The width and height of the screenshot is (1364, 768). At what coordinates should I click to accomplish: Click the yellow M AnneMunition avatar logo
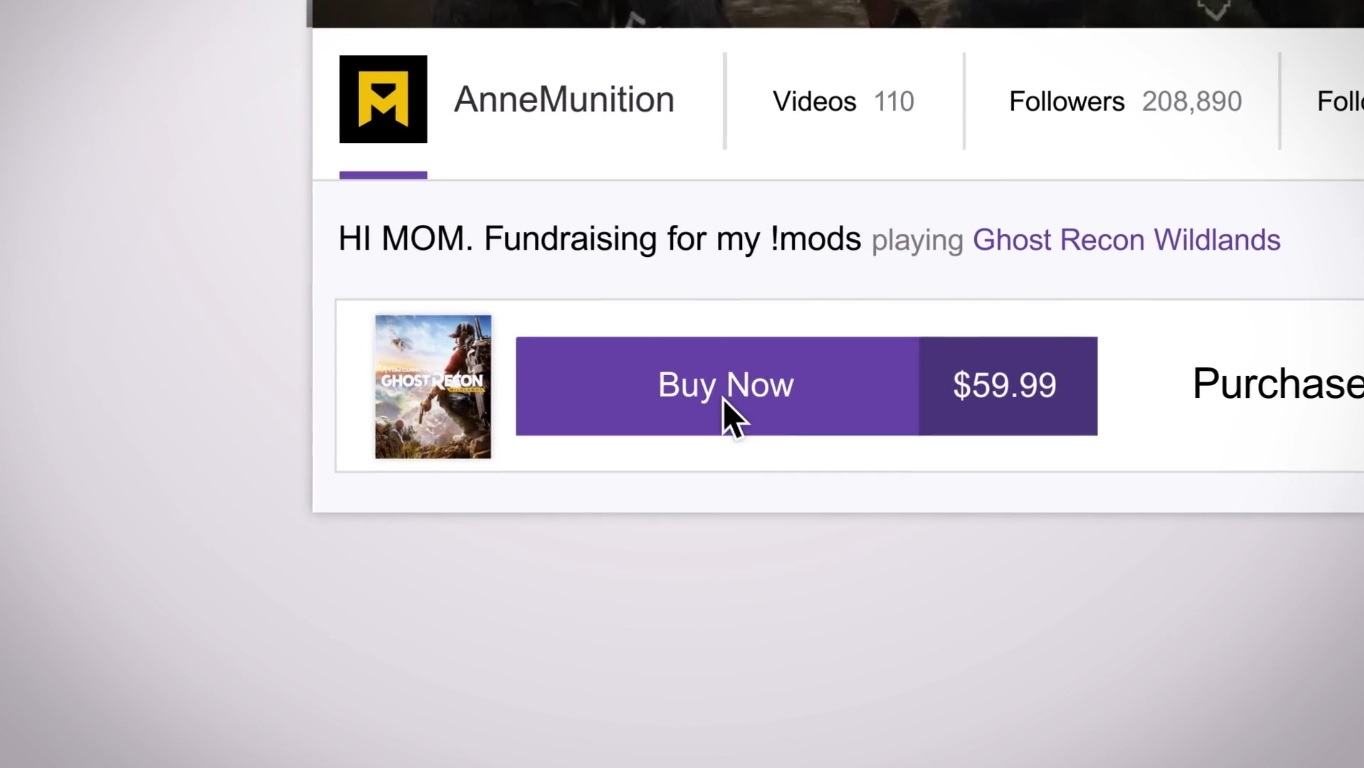(x=383, y=99)
